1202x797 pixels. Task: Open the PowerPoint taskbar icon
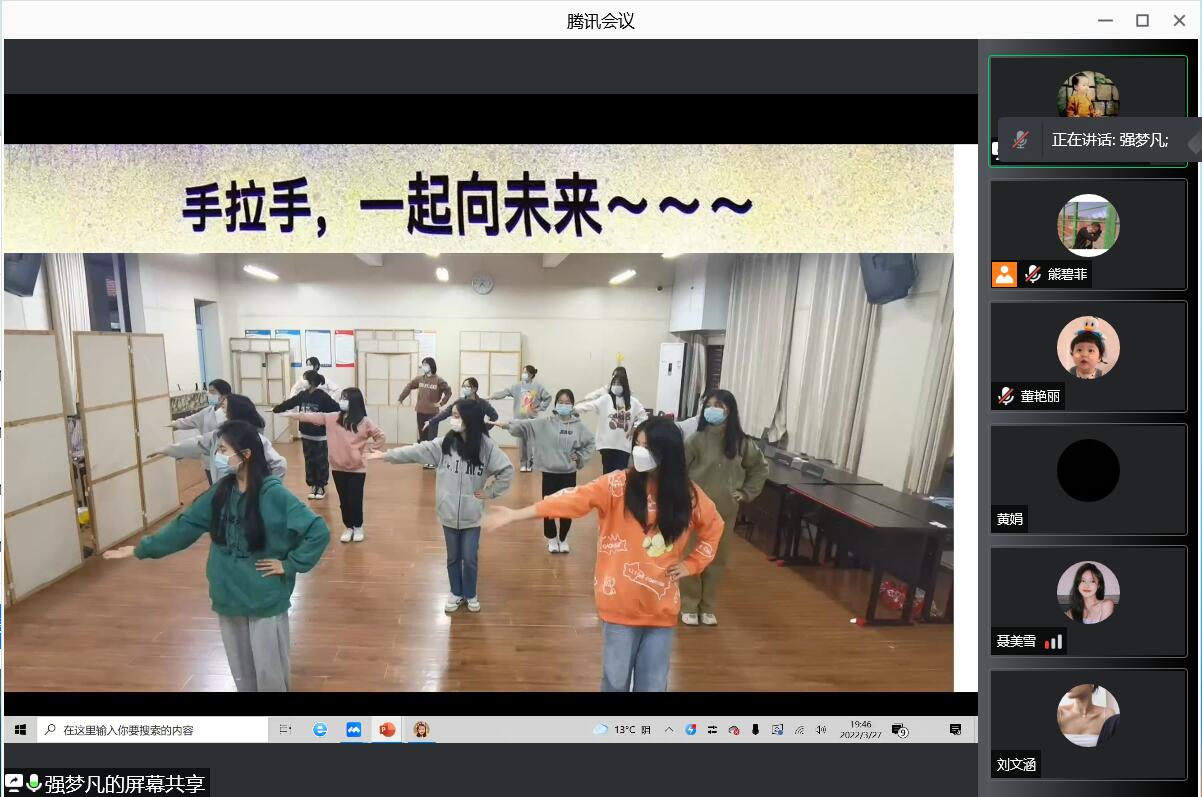point(386,730)
